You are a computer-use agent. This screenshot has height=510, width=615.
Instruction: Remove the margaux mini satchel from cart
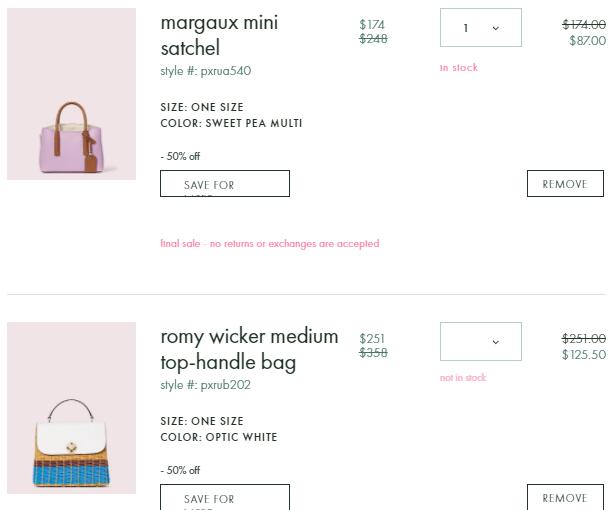[x=565, y=184]
